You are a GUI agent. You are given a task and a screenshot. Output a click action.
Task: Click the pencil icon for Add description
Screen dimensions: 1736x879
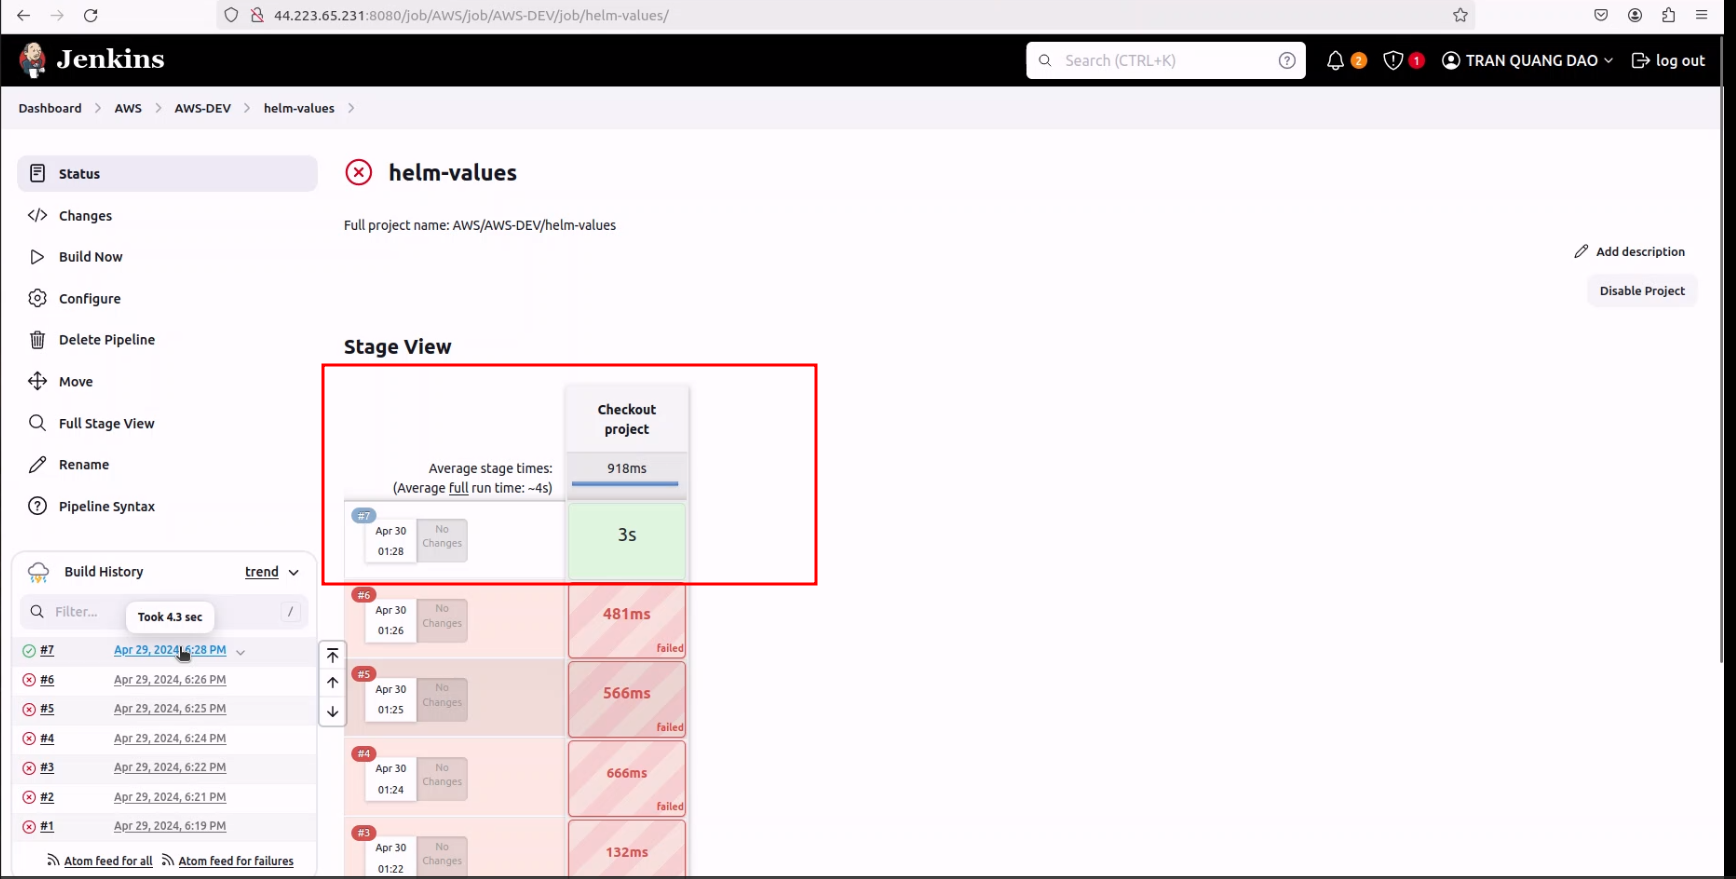tap(1581, 252)
